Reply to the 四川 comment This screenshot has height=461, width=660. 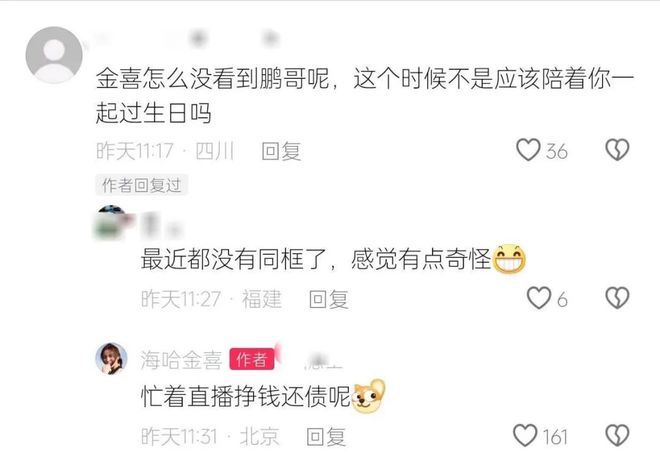pos(281,151)
